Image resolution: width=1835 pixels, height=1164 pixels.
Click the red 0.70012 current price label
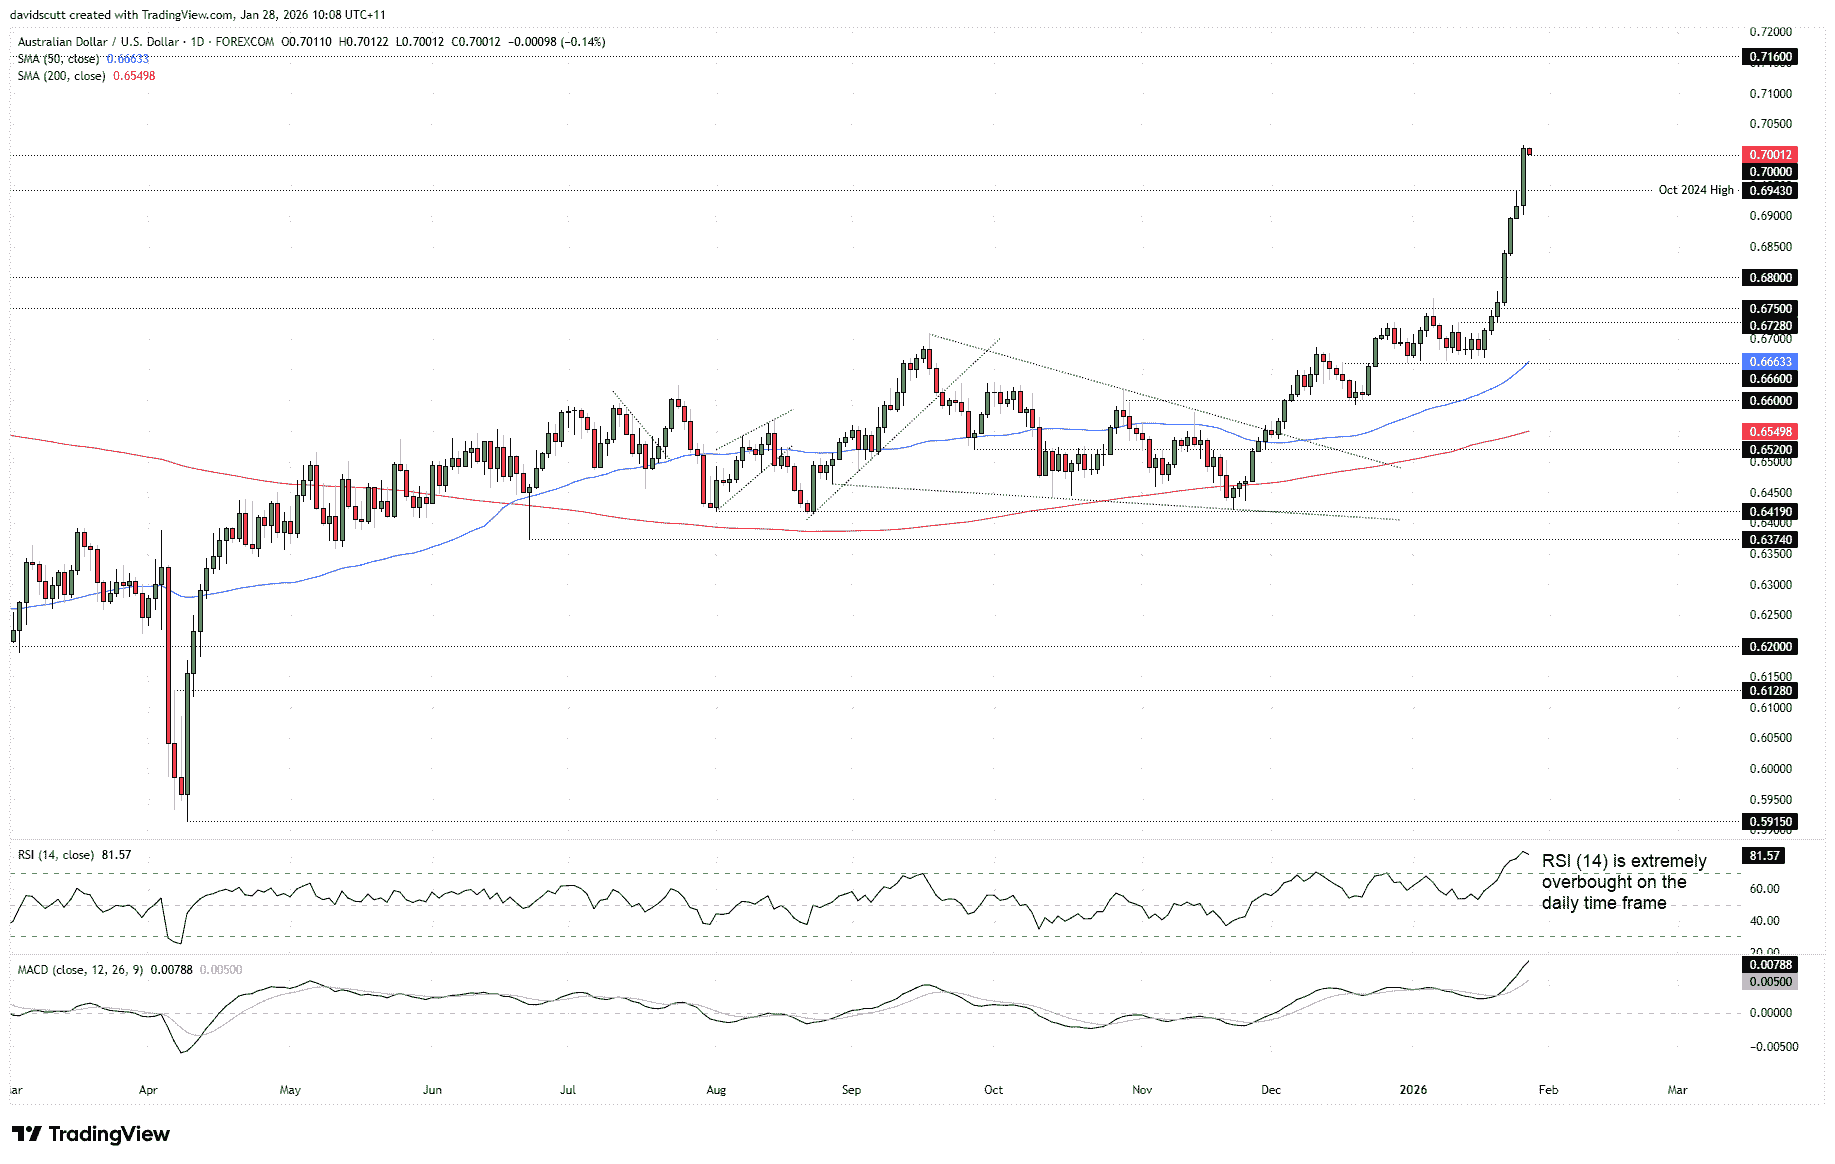pyautogui.click(x=1770, y=155)
